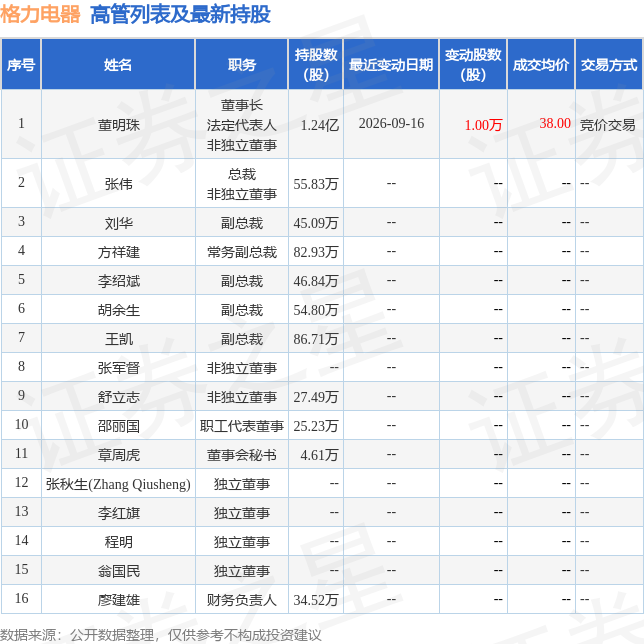Click the 数据来源 footer note
The width and height of the screenshot is (644, 644).
pos(161,635)
